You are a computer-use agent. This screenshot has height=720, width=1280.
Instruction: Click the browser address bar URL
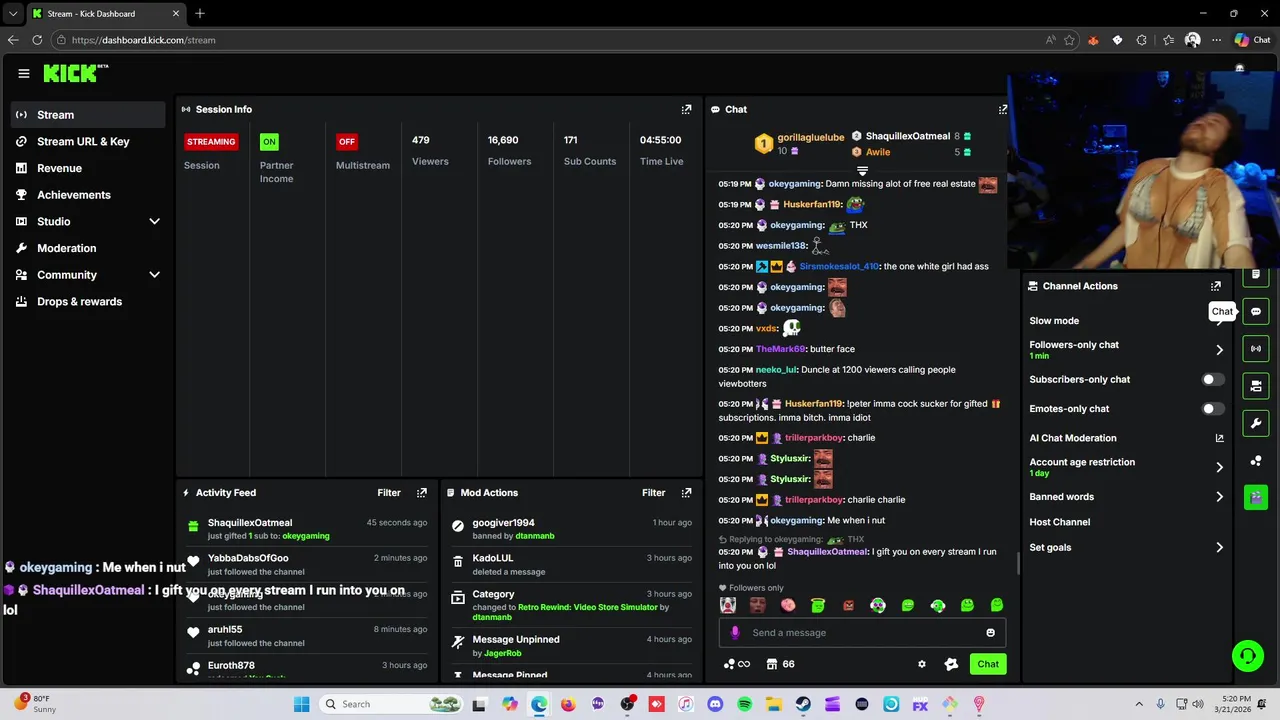pos(144,40)
